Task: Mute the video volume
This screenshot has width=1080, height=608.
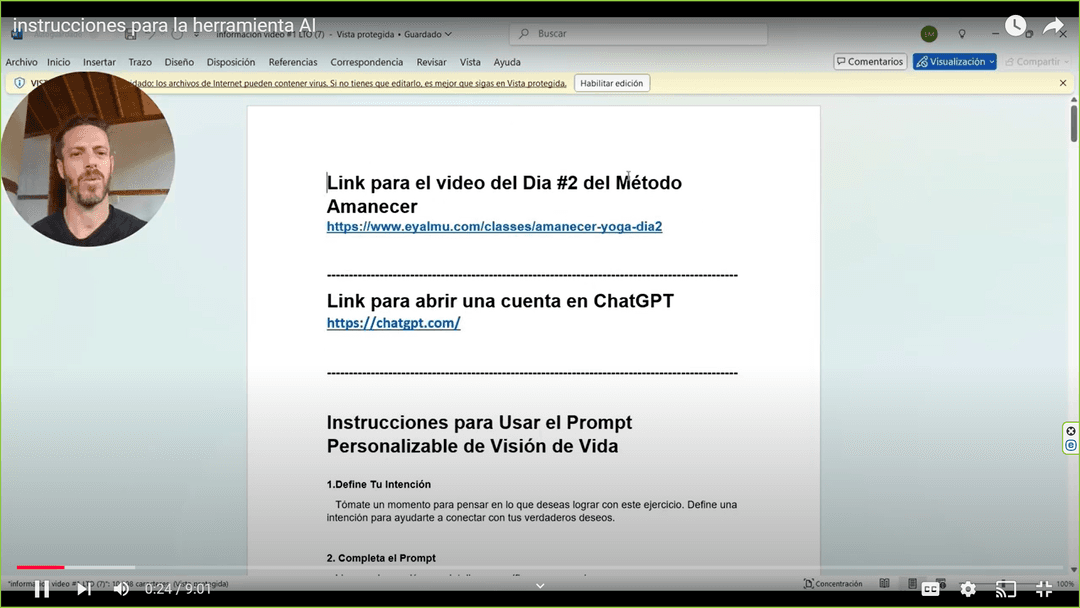Action: (121, 589)
